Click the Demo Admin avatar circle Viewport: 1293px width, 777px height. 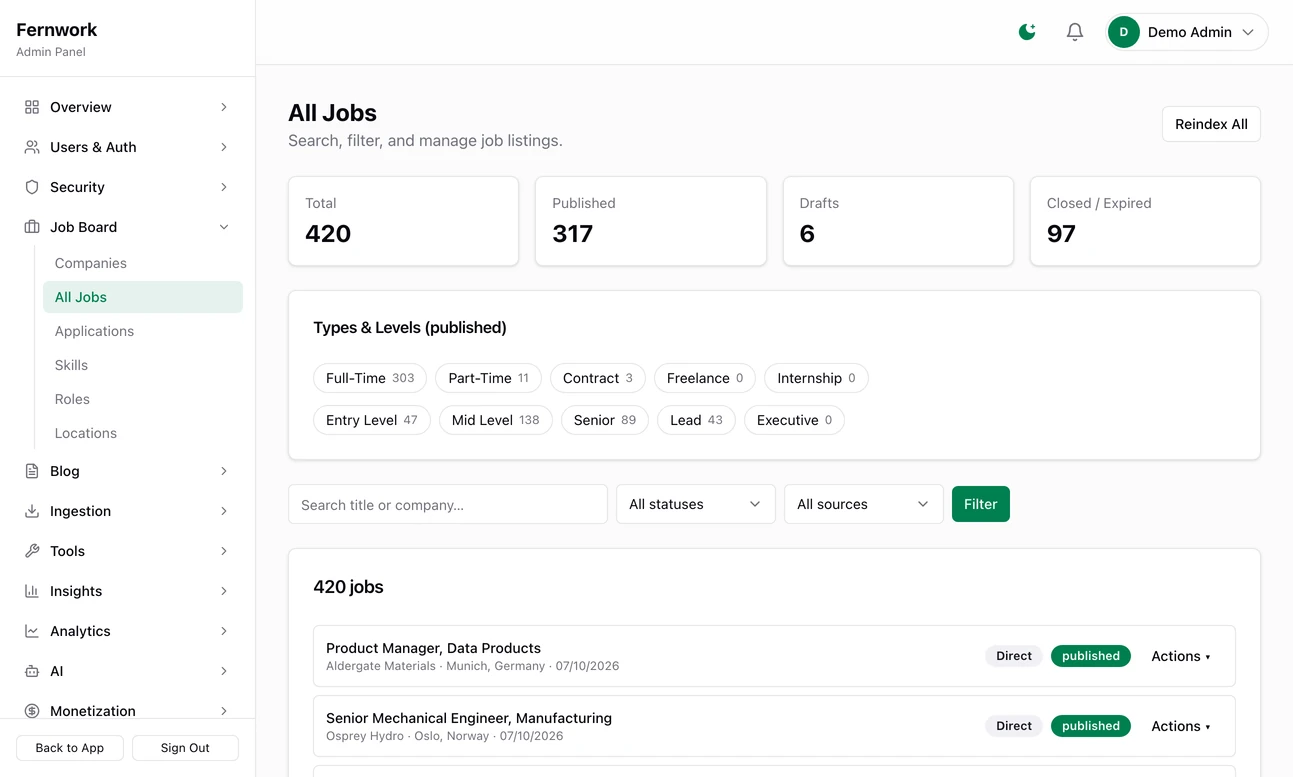pos(1124,32)
